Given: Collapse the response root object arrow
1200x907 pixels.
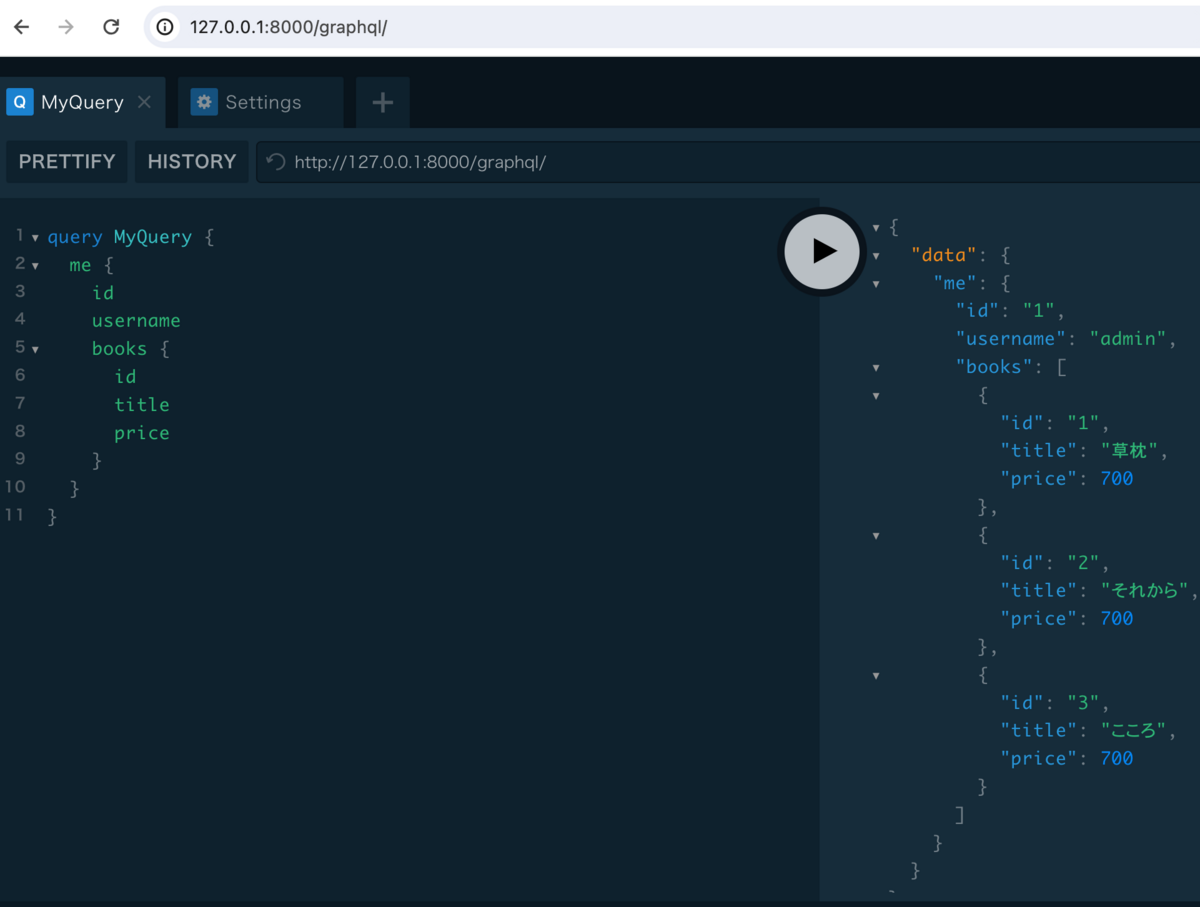Looking at the screenshot, I should (877, 228).
